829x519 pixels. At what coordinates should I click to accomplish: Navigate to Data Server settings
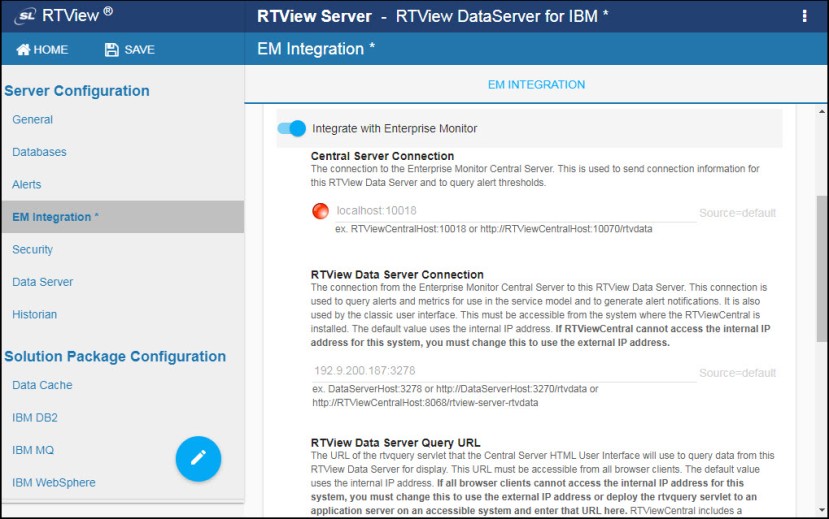[43, 282]
